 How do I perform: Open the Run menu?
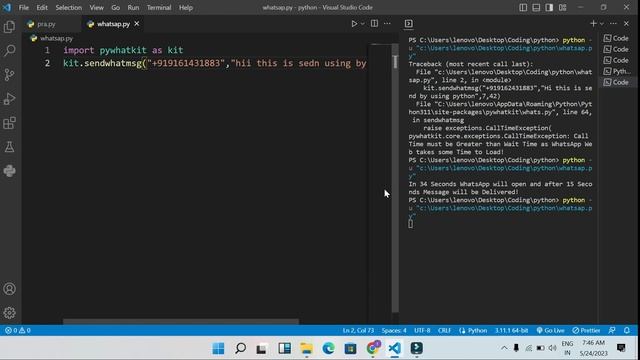(x=133, y=7)
